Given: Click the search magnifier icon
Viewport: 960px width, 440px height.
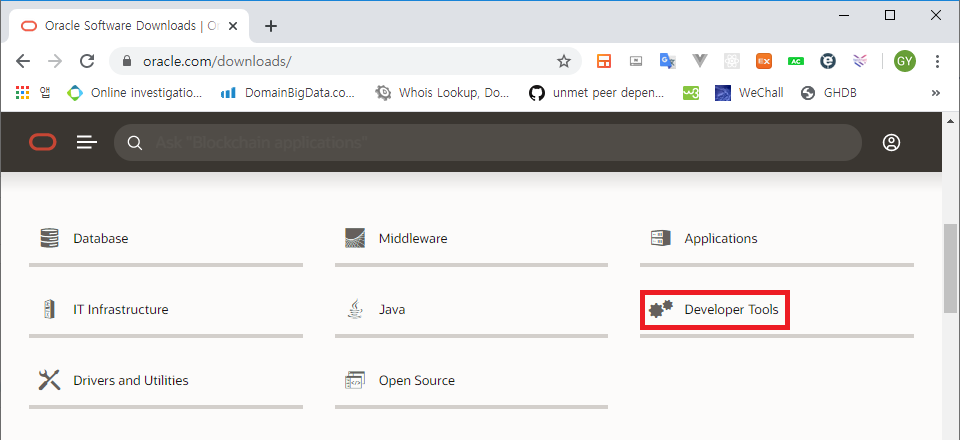Looking at the screenshot, I should [135, 143].
